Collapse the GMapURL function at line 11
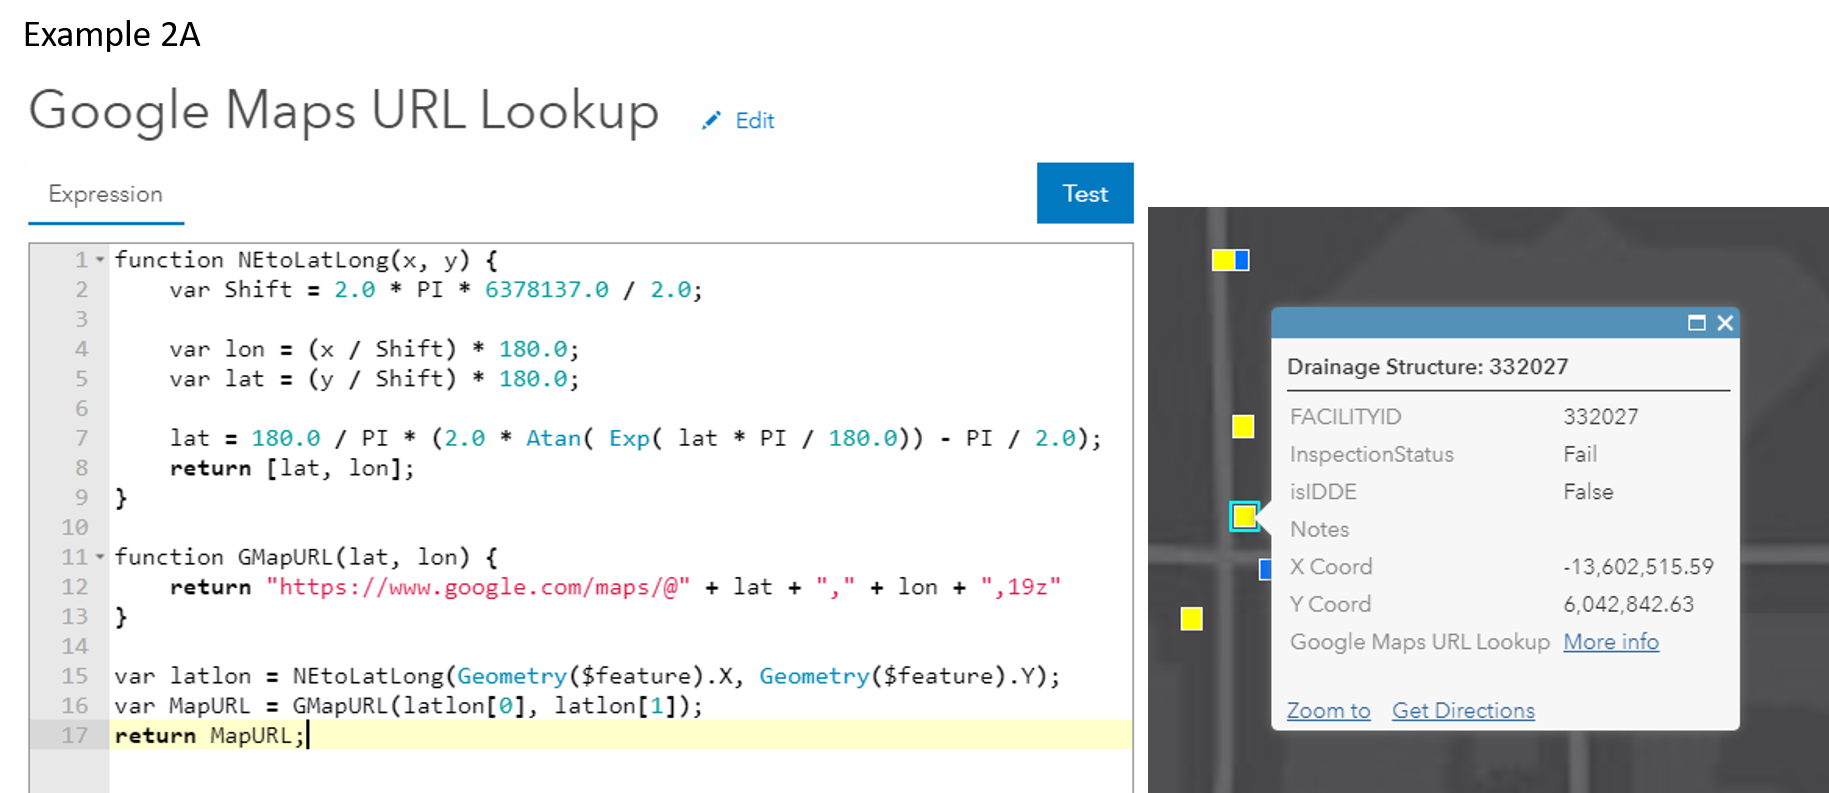Image resolution: width=1829 pixels, height=793 pixels. (100, 557)
